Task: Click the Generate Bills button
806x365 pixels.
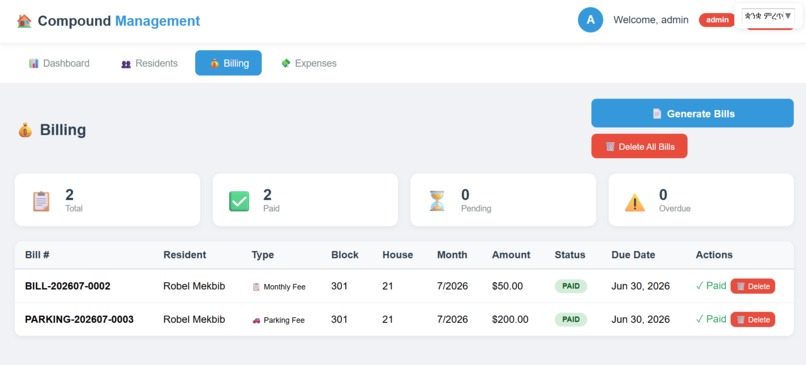Action: point(692,113)
